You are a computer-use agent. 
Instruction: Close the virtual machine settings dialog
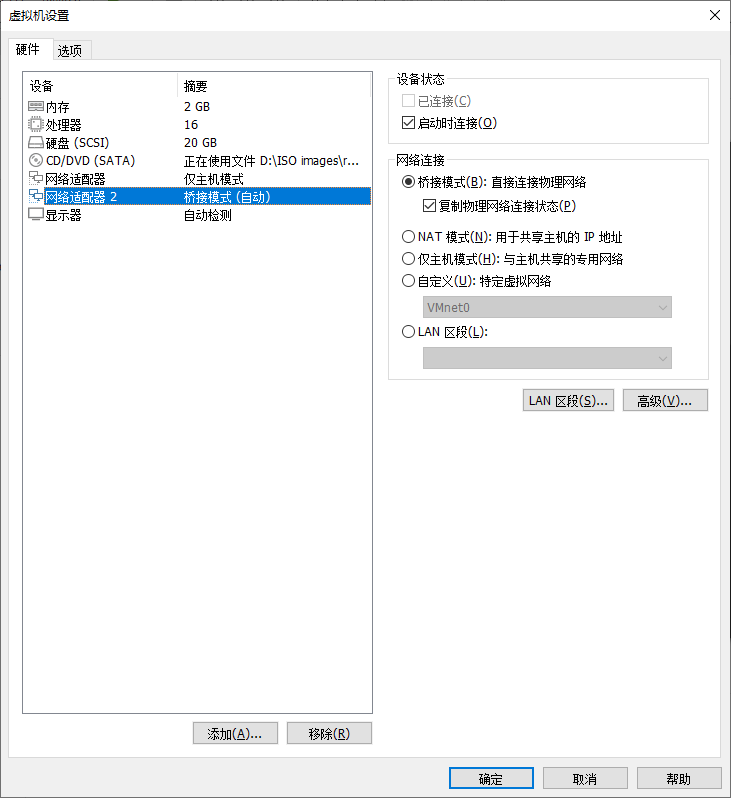pos(715,15)
